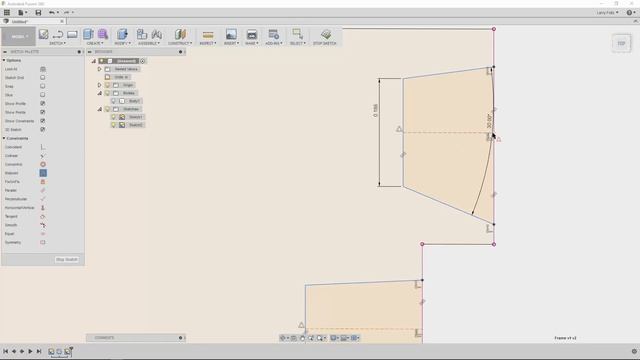Expand the Origin node in browser
The height and width of the screenshot is (360, 640).
[99, 85]
